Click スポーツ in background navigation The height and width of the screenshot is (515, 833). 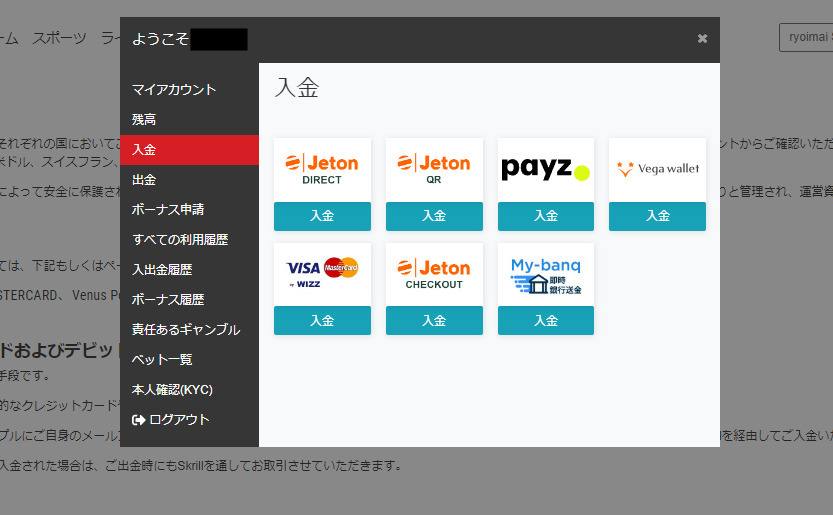[x=59, y=38]
